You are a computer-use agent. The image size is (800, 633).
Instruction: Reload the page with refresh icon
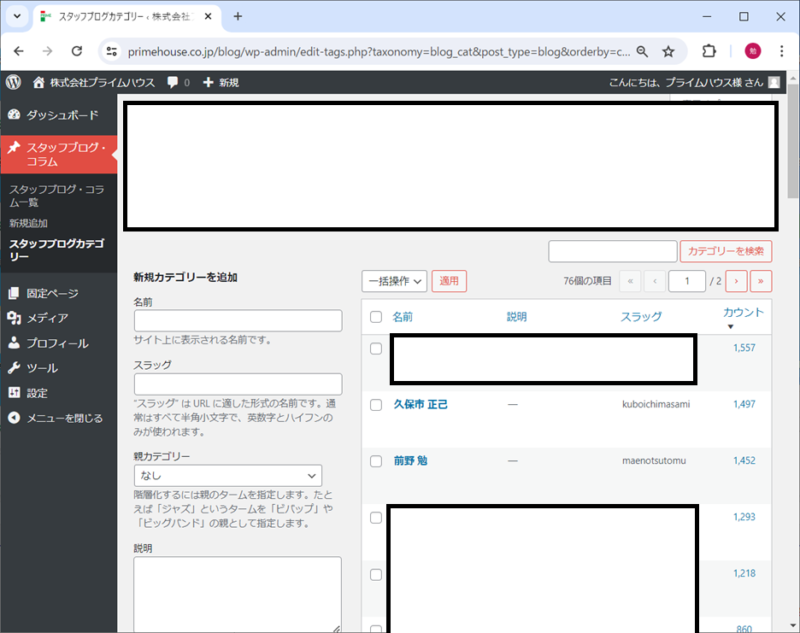coord(77,51)
